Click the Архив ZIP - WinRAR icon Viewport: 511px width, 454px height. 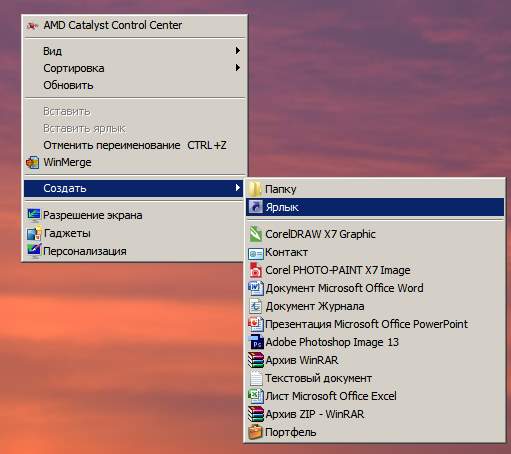coord(256,414)
